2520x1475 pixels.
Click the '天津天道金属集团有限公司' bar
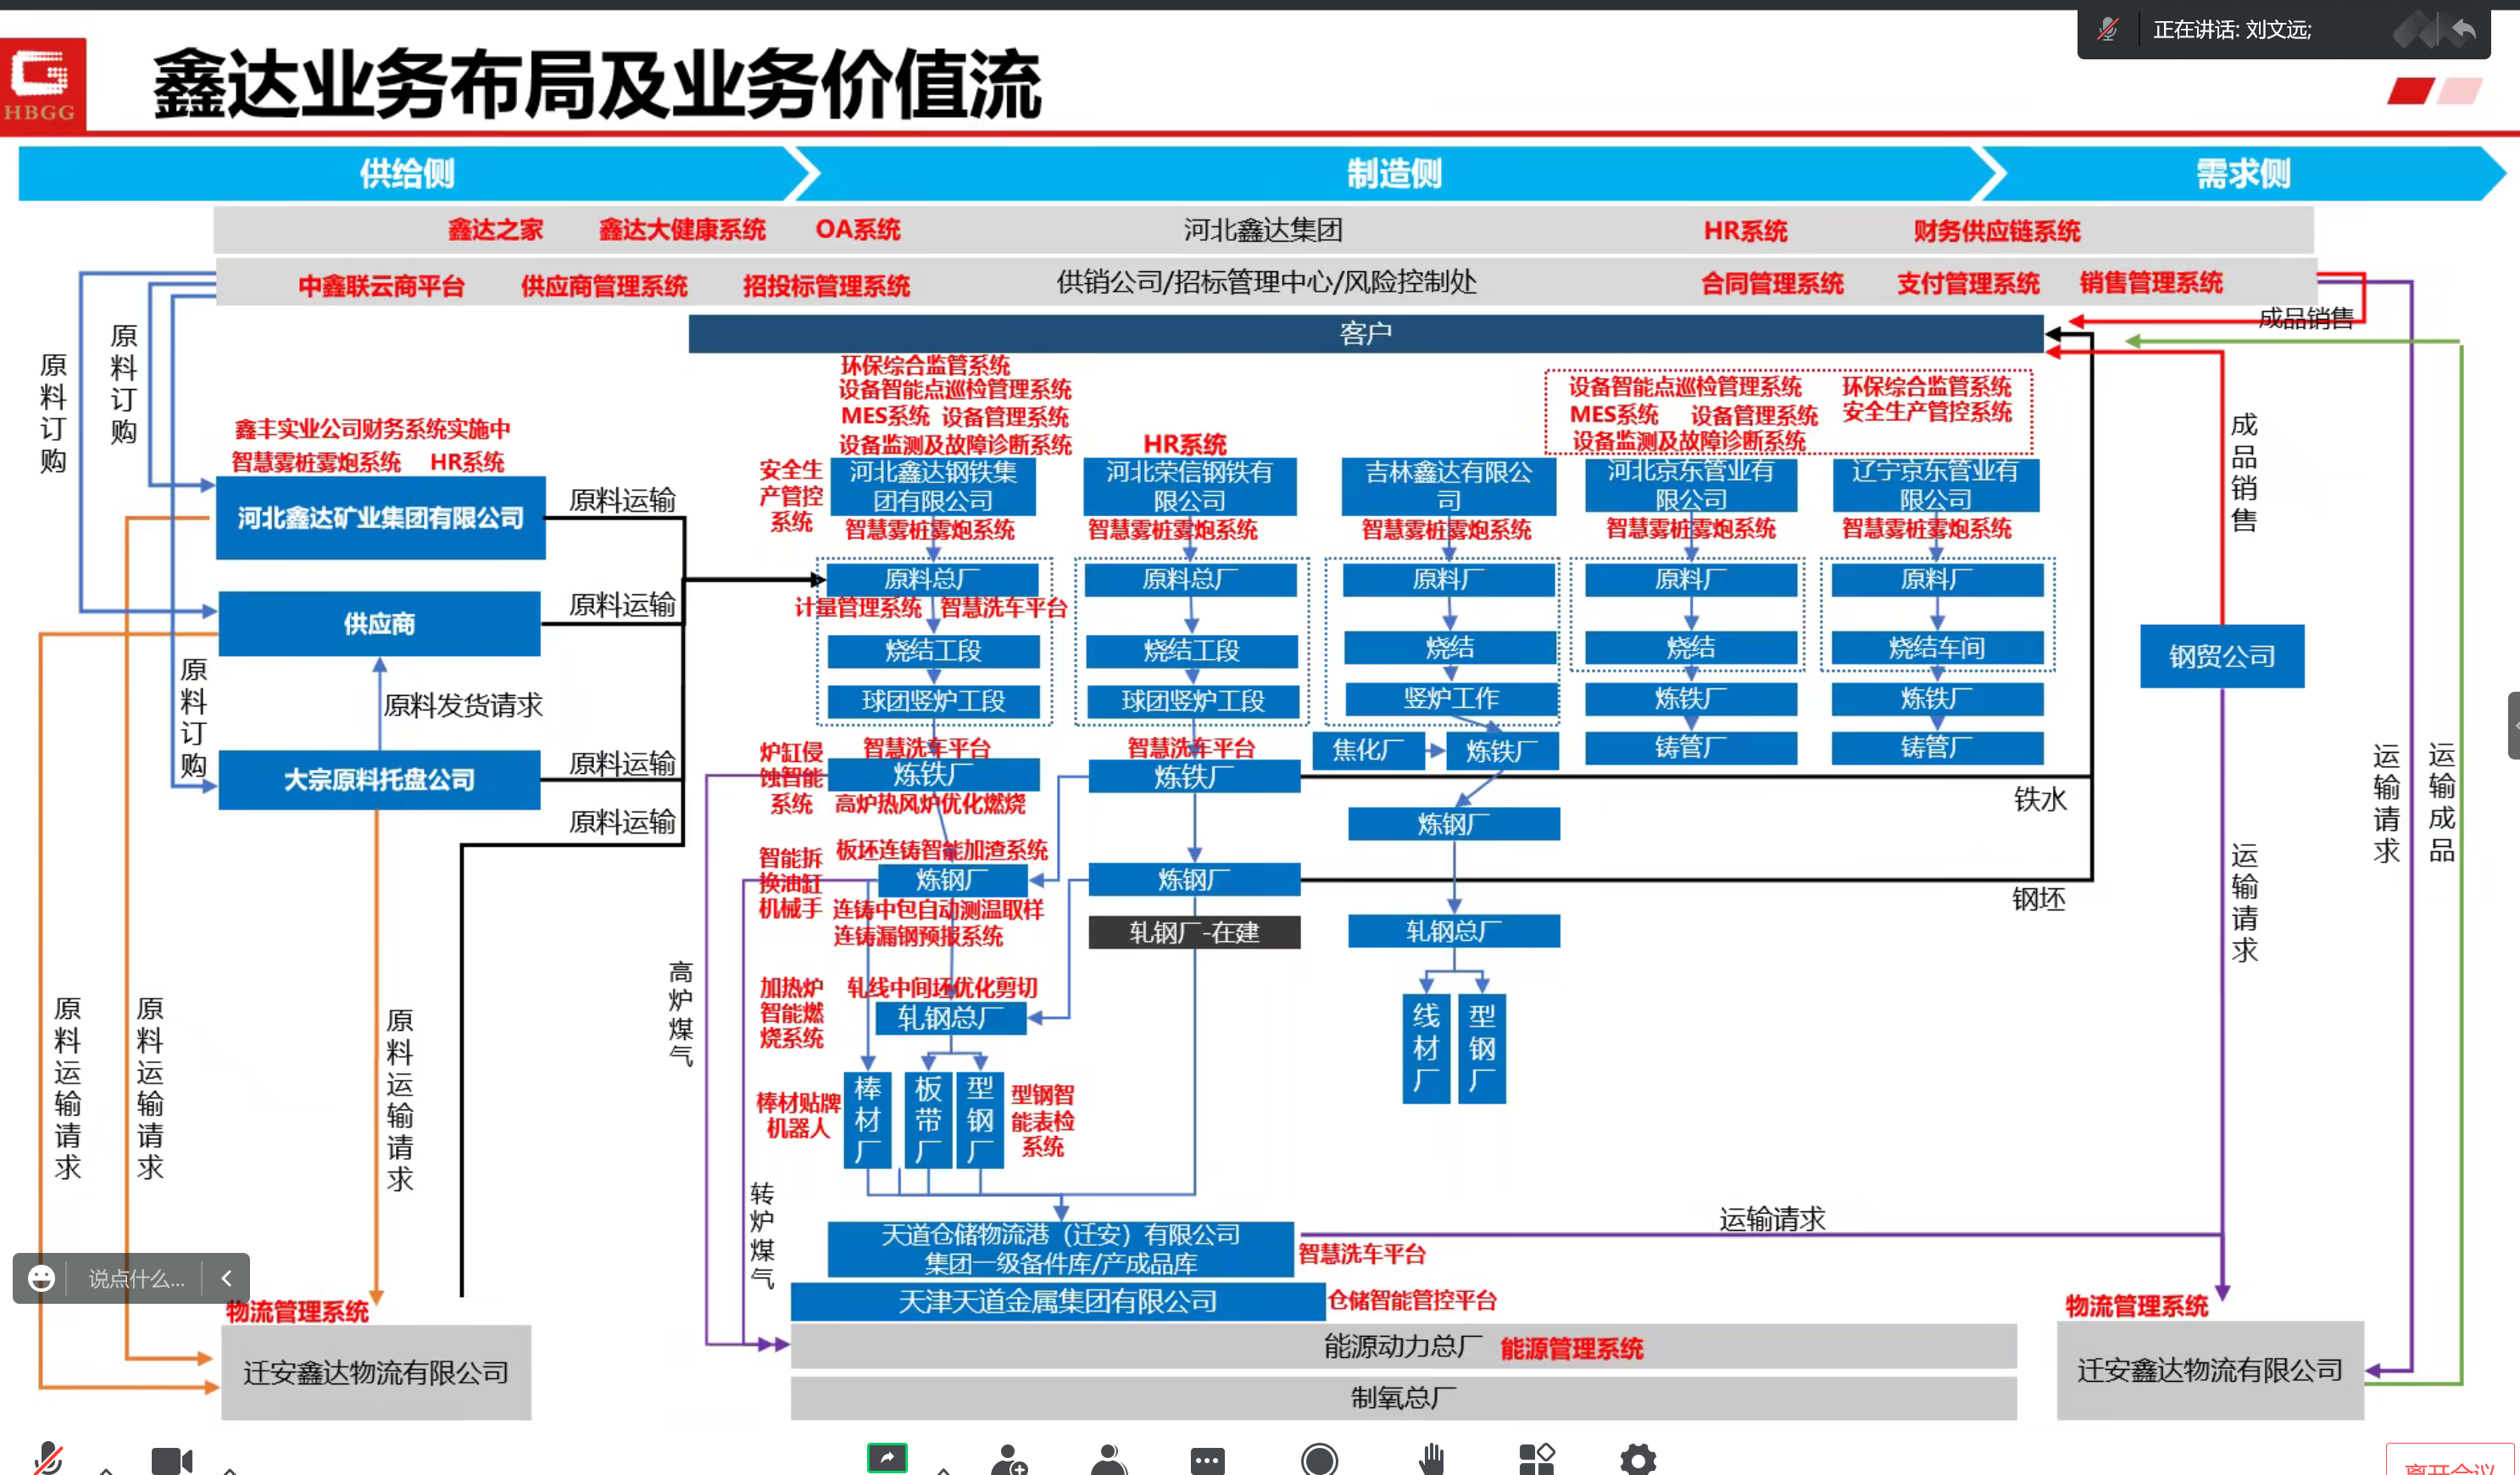(1057, 1301)
